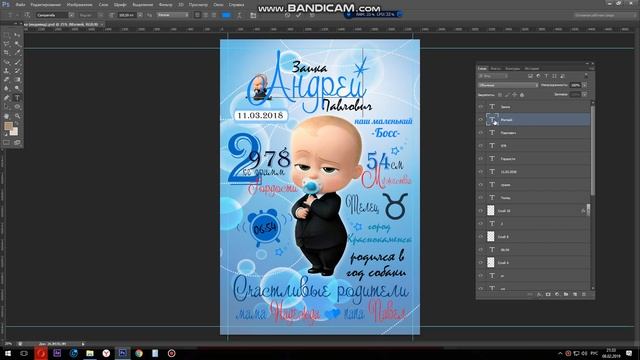The height and width of the screenshot is (360, 640).
Task: Click the background color swatch
Action: pos(15,132)
